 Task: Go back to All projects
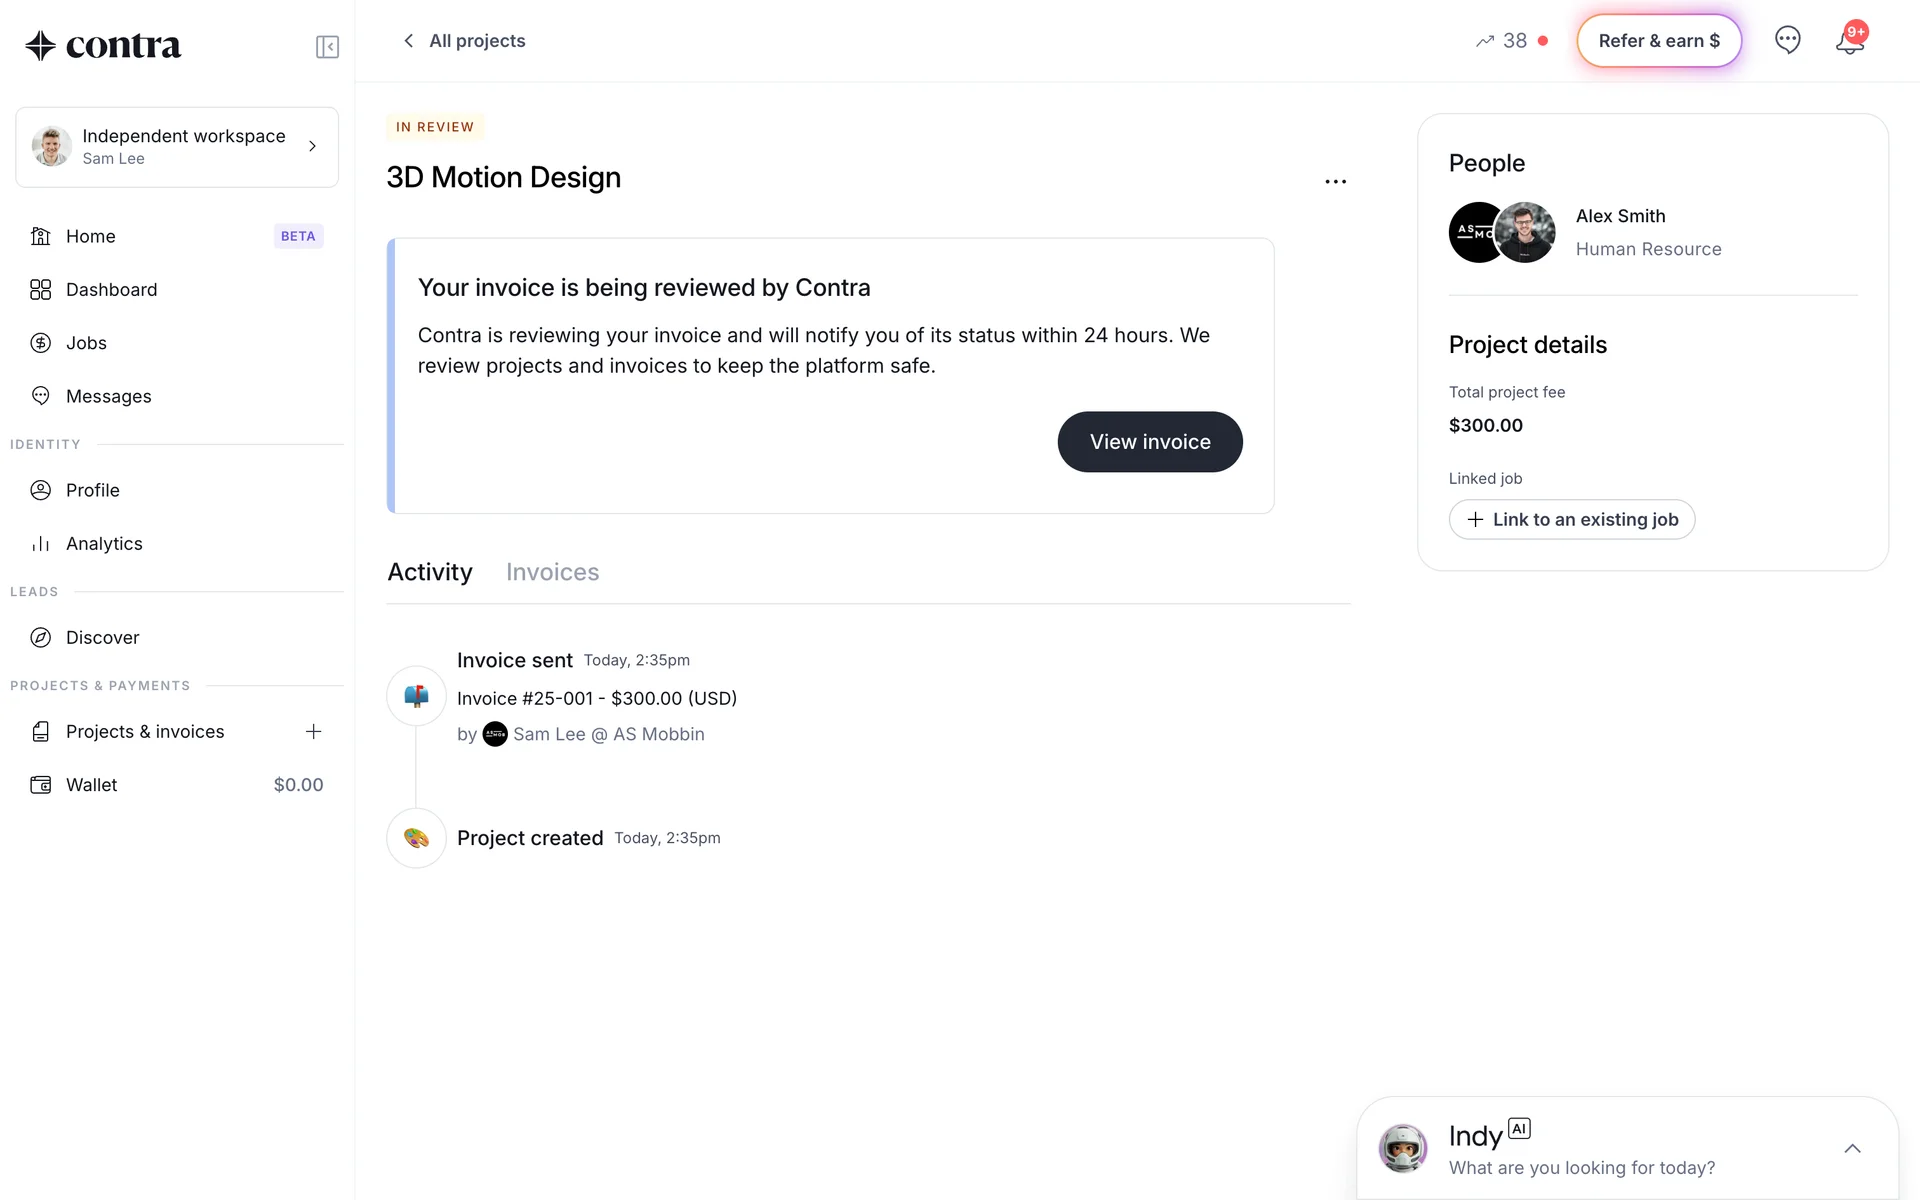(x=464, y=41)
